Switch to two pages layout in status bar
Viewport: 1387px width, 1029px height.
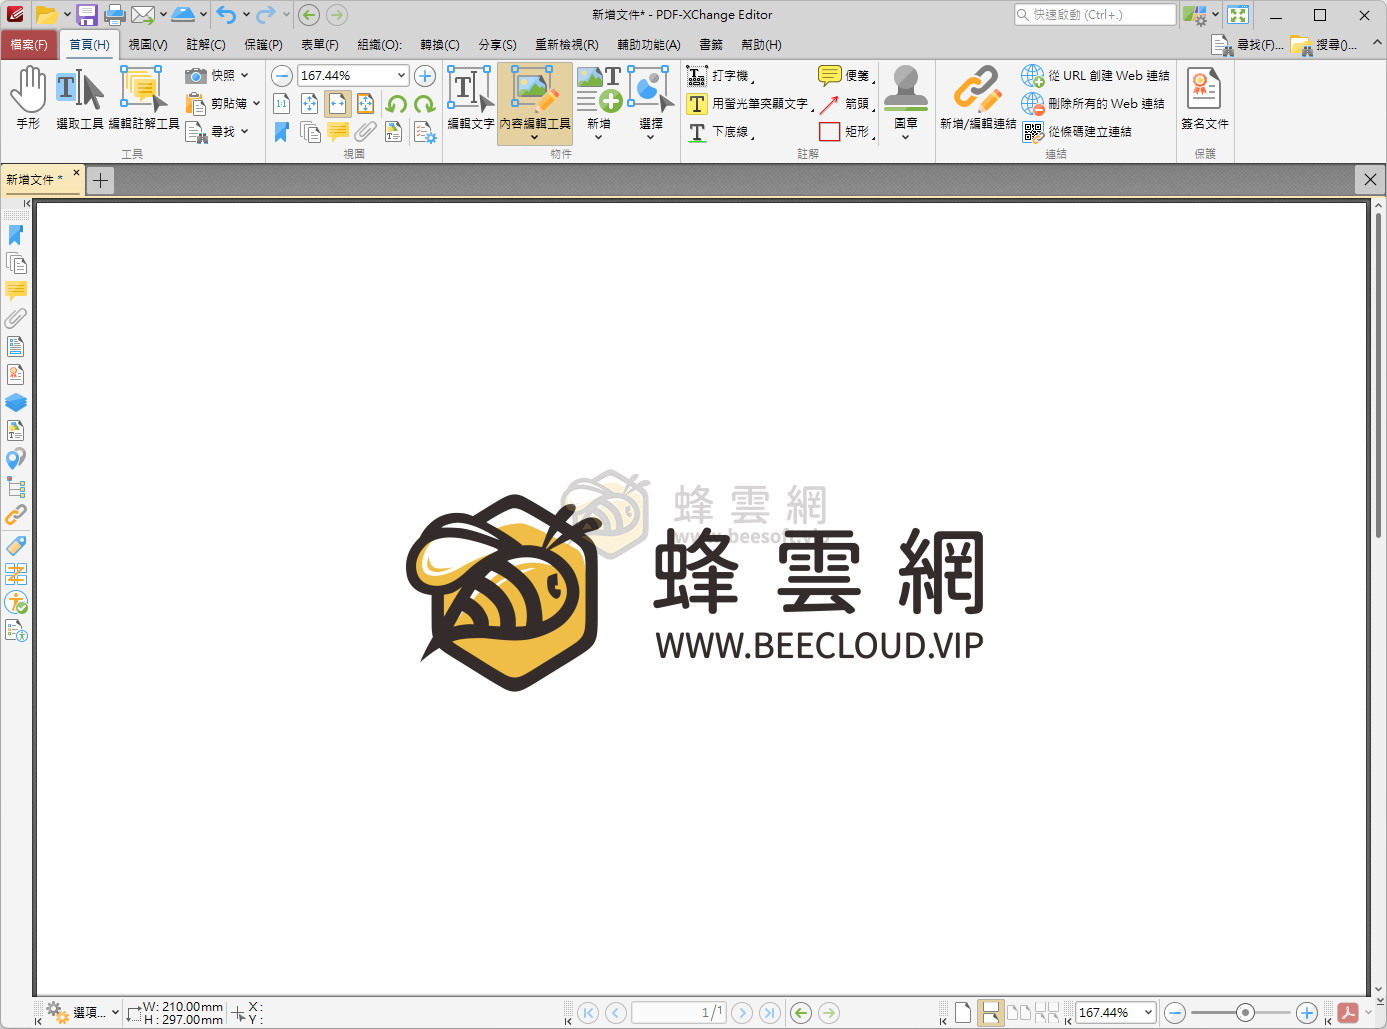[1018, 1013]
